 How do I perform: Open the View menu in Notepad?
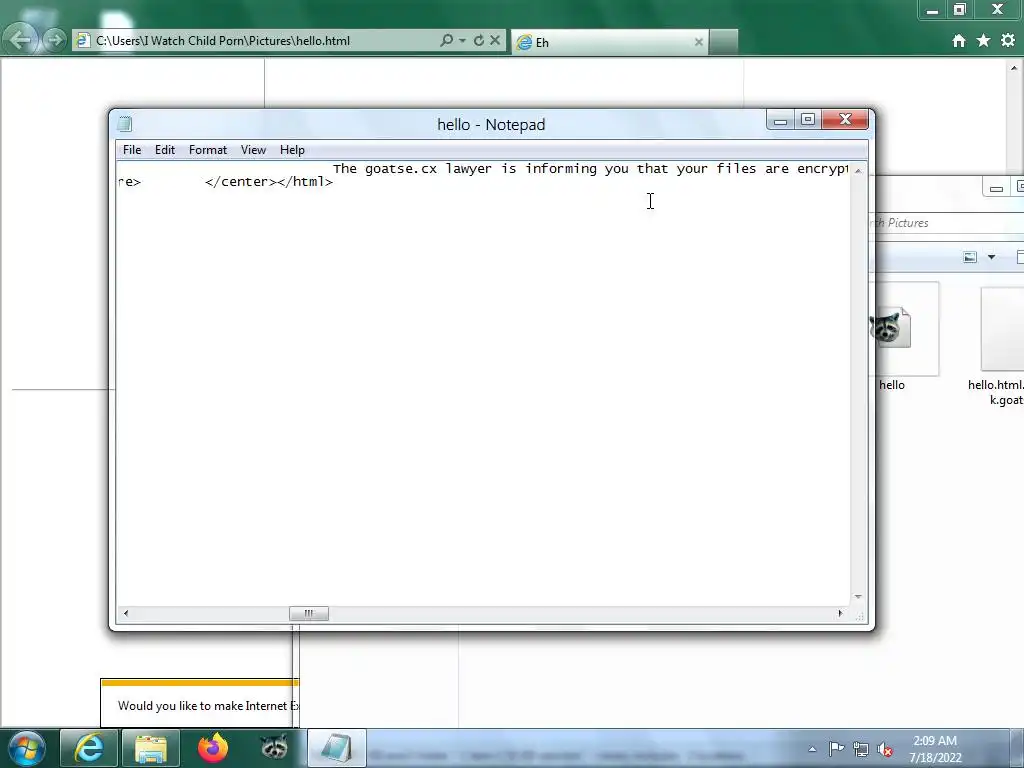(253, 150)
